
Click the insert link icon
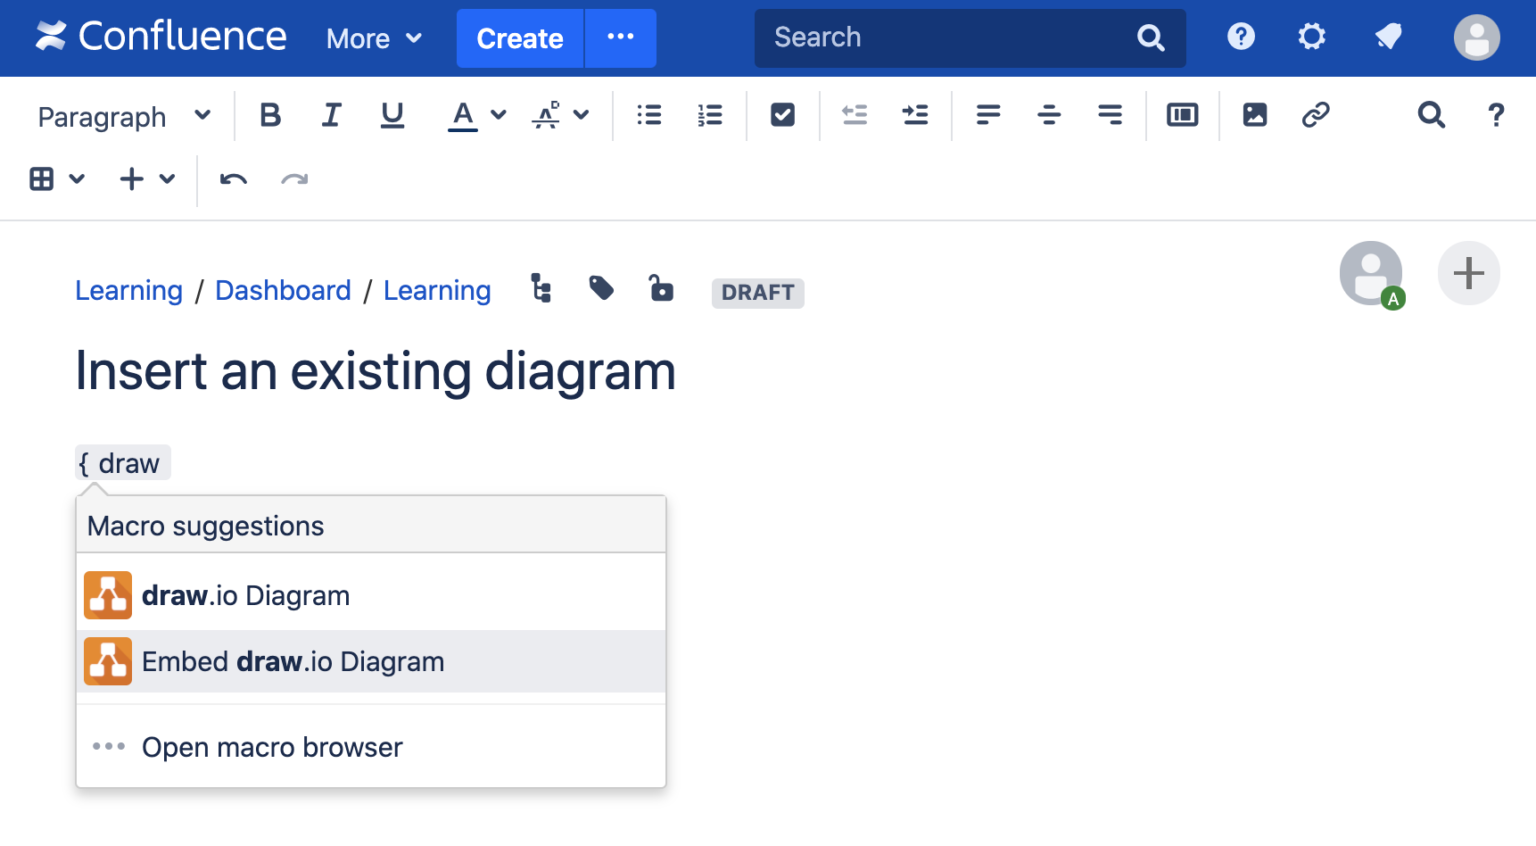1315,115
